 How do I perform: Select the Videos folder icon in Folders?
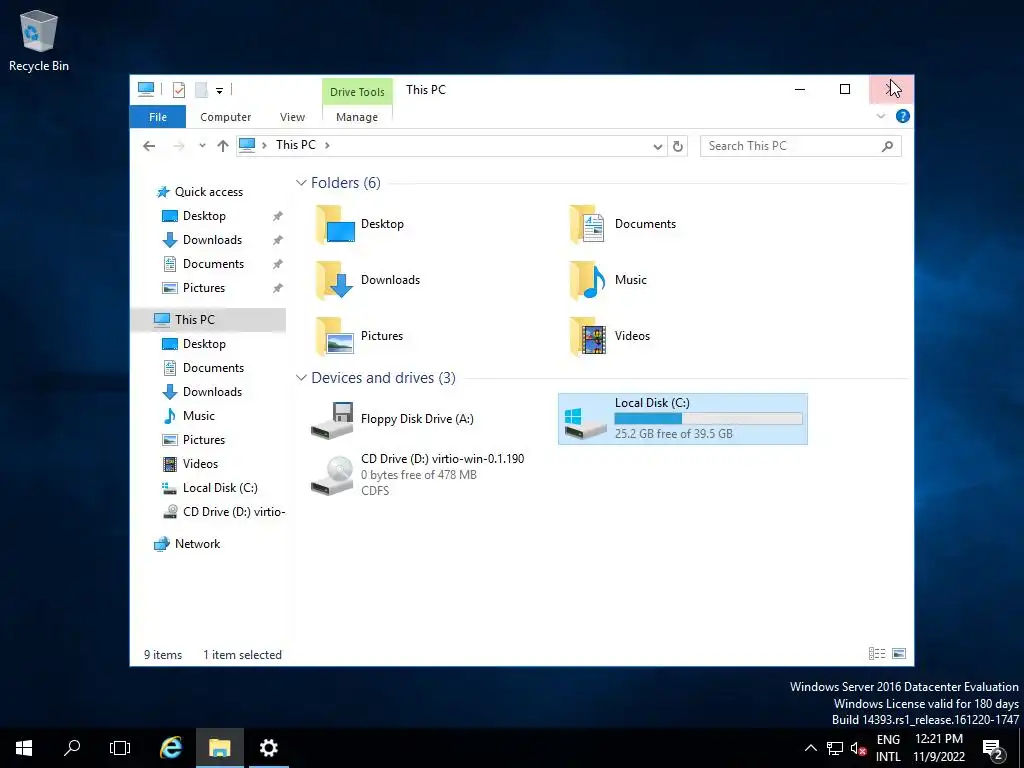click(x=588, y=336)
